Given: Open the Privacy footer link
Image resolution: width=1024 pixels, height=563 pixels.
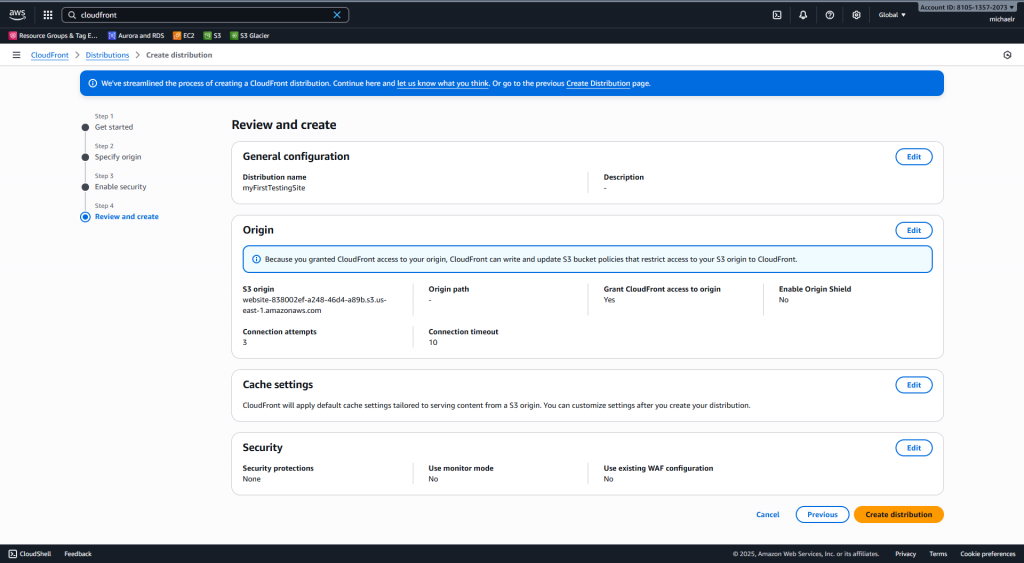Looking at the screenshot, I should (905, 553).
